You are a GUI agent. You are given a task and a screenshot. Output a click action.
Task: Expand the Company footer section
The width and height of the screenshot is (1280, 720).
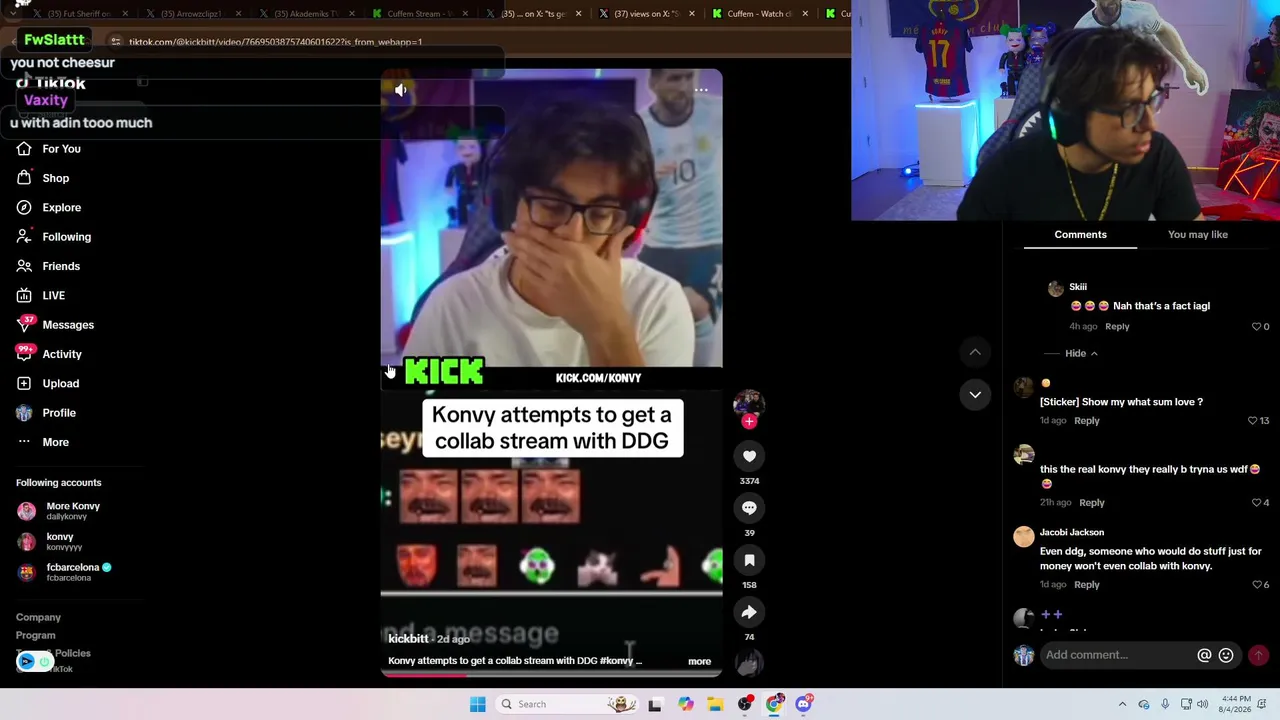38,618
